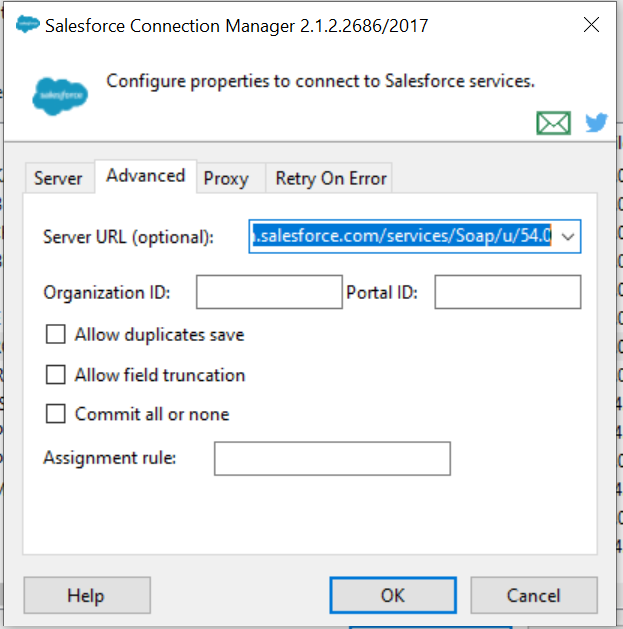
Task: Open the Twitter bird icon link
Action: coord(596,122)
